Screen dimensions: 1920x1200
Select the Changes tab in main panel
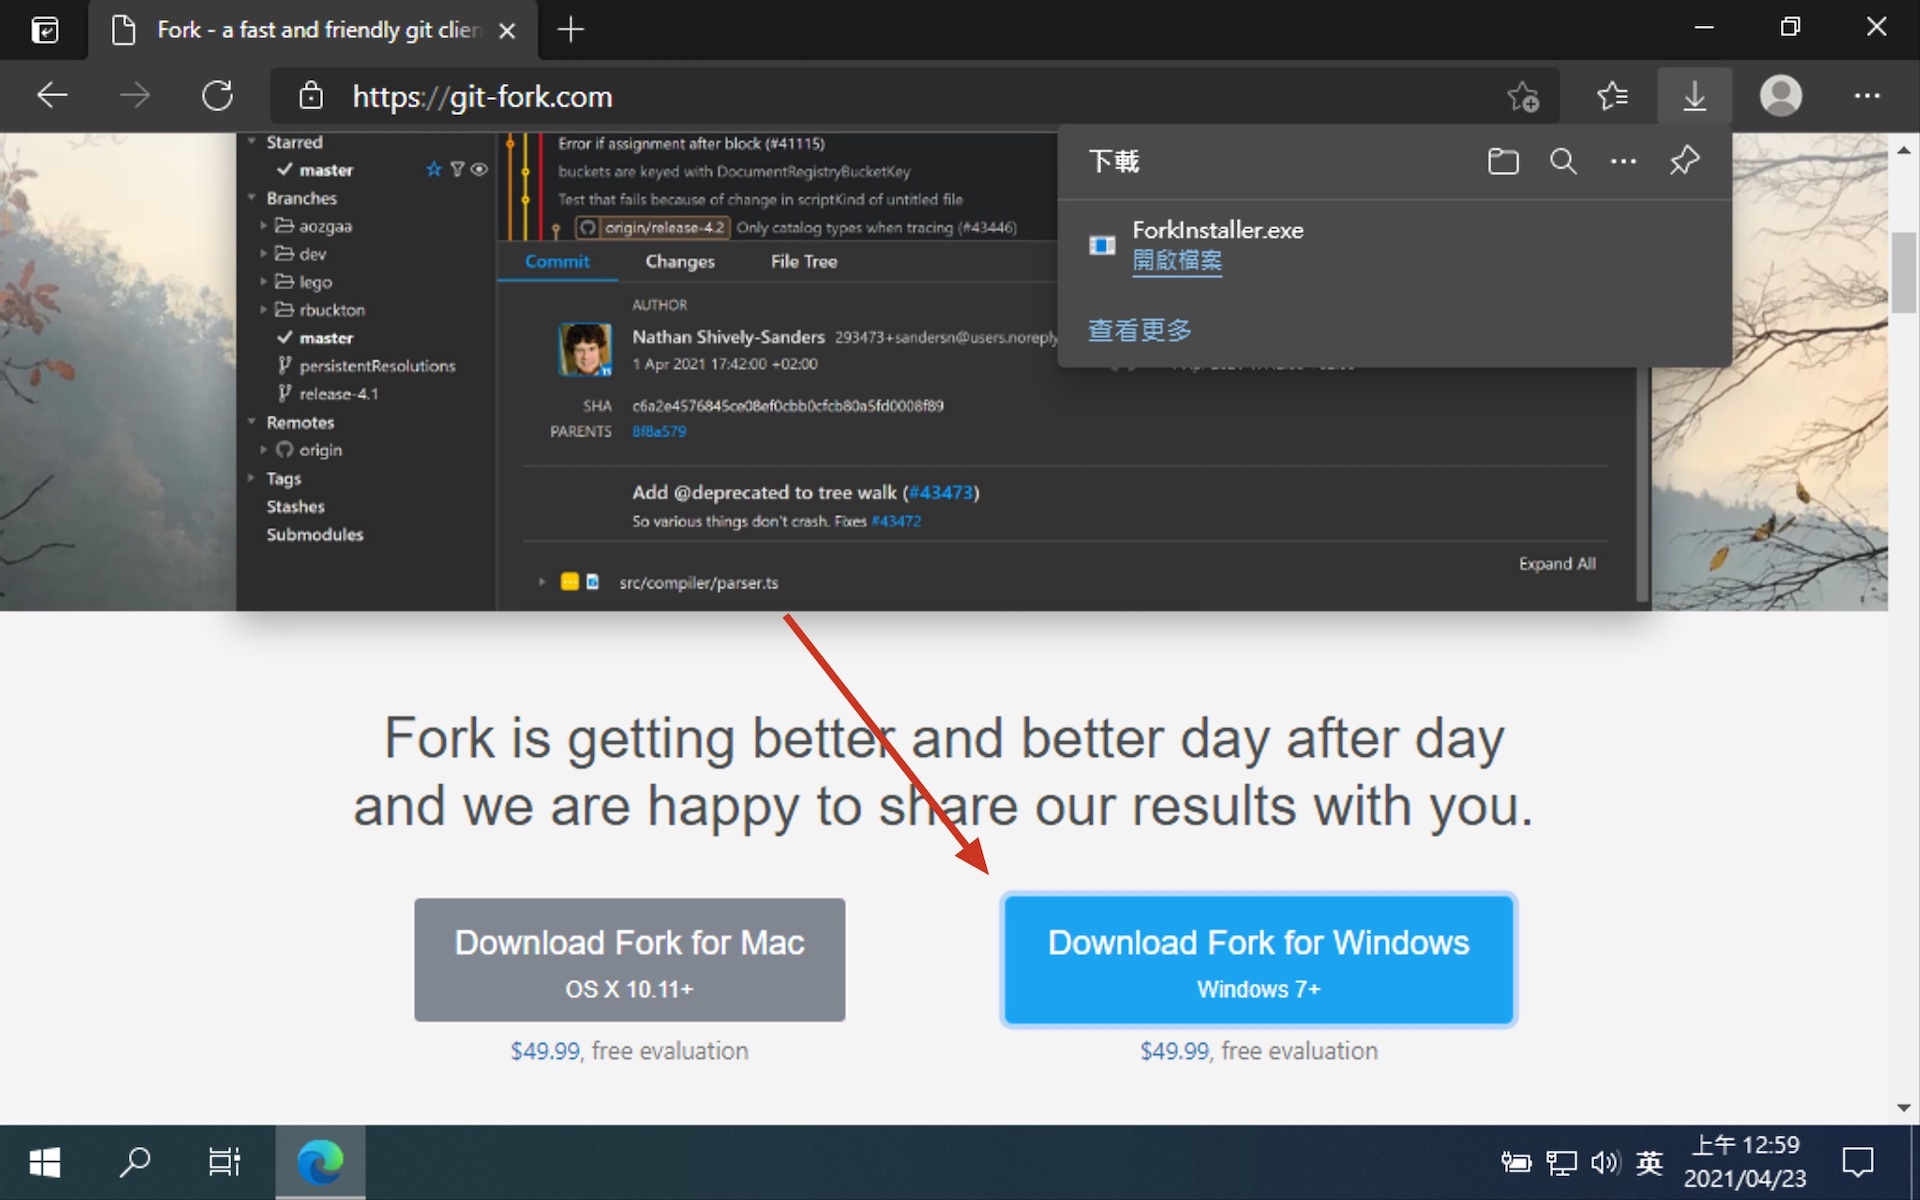pyautogui.click(x=680, y=260)
